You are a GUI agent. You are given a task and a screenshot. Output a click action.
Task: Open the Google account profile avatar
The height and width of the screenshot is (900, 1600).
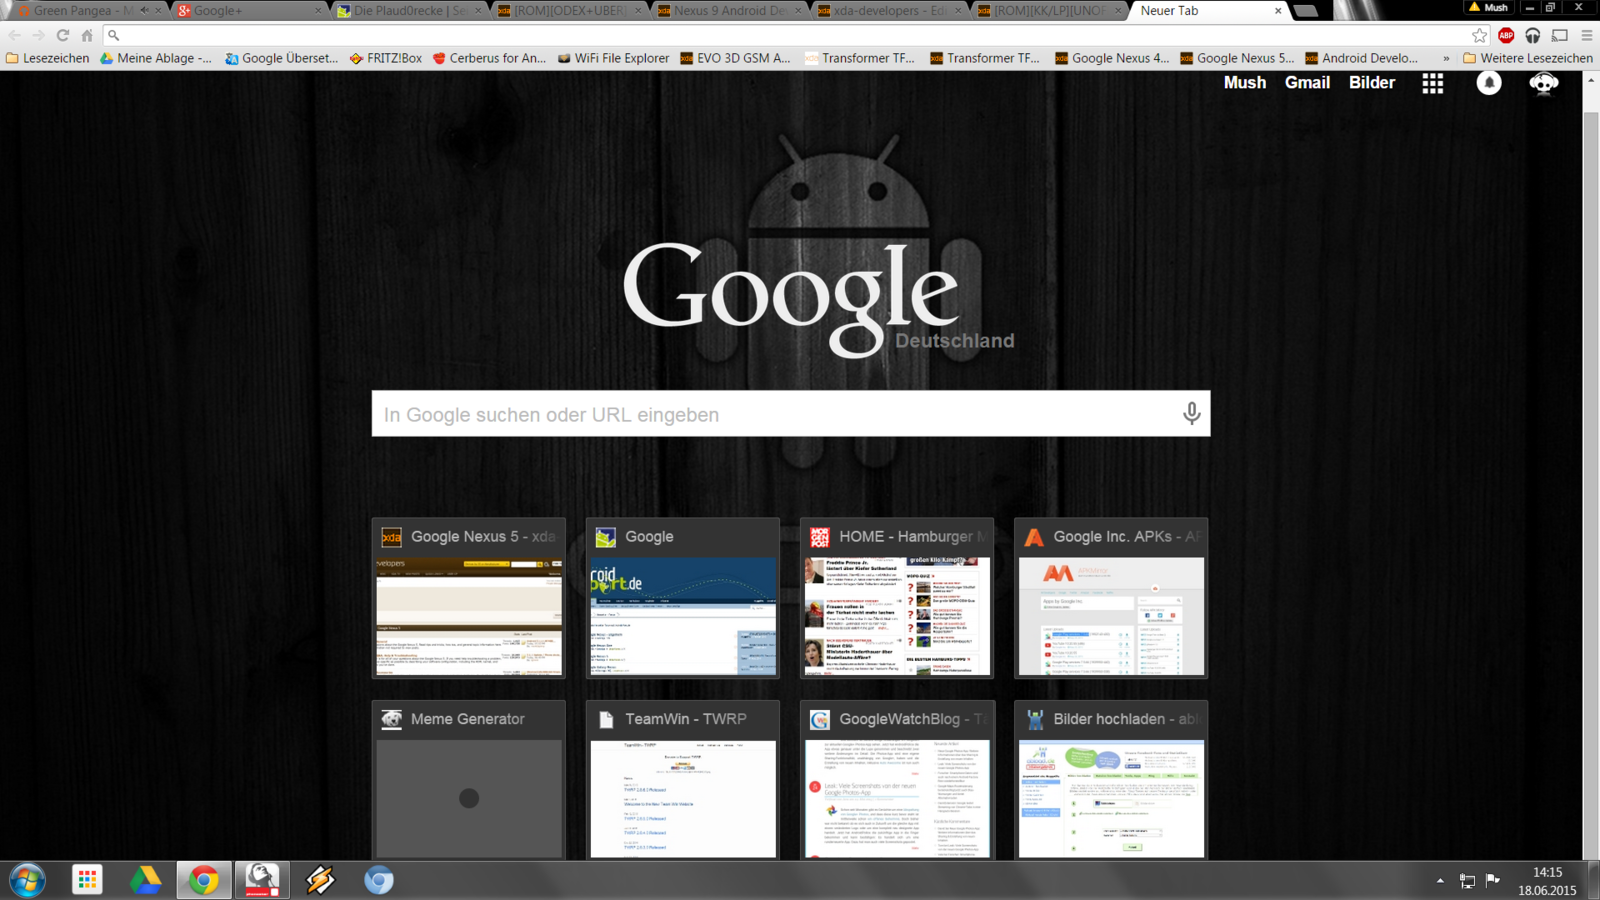click(x=1543, y=83)
